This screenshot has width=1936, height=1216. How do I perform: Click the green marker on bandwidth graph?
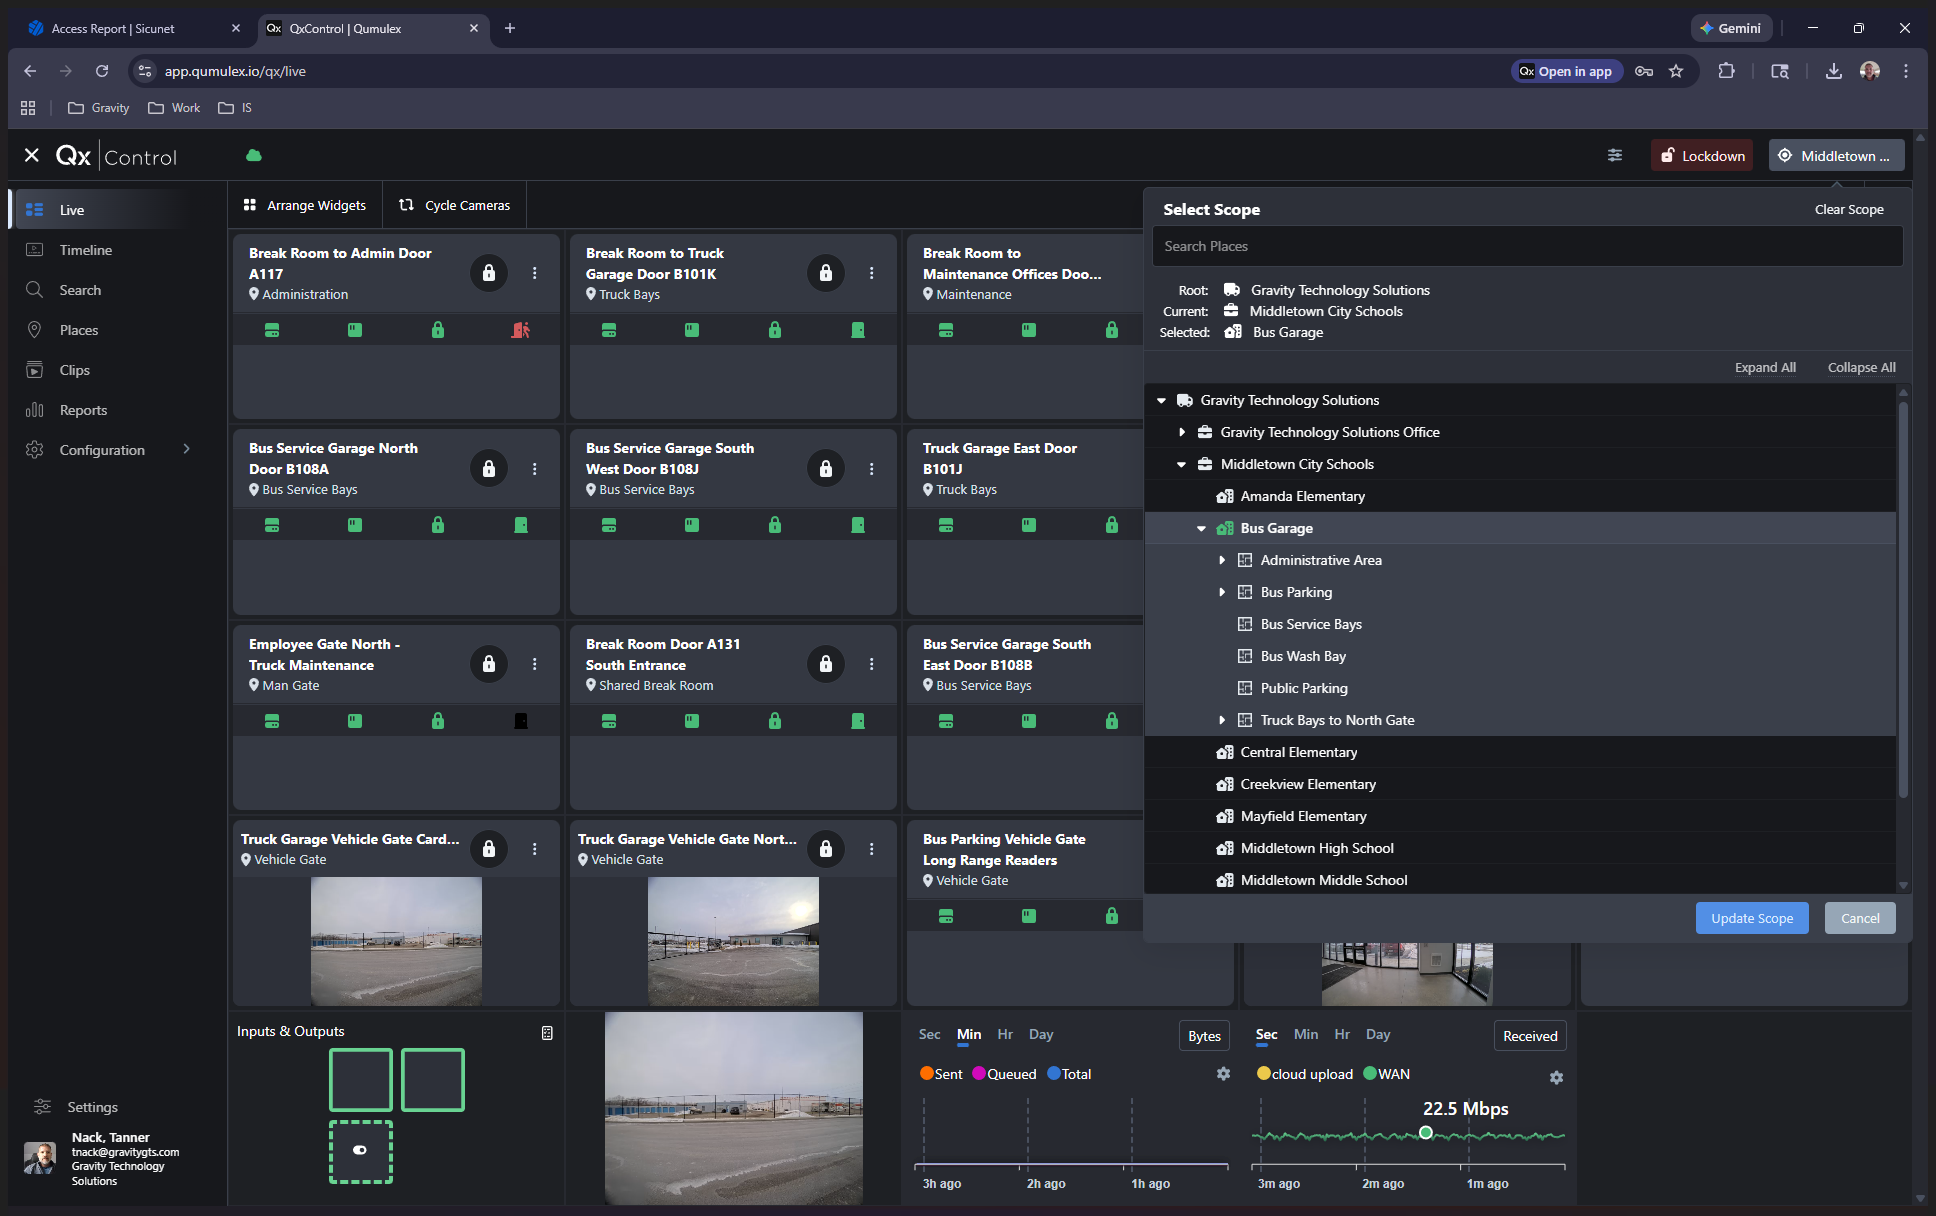point(1425,1133)
